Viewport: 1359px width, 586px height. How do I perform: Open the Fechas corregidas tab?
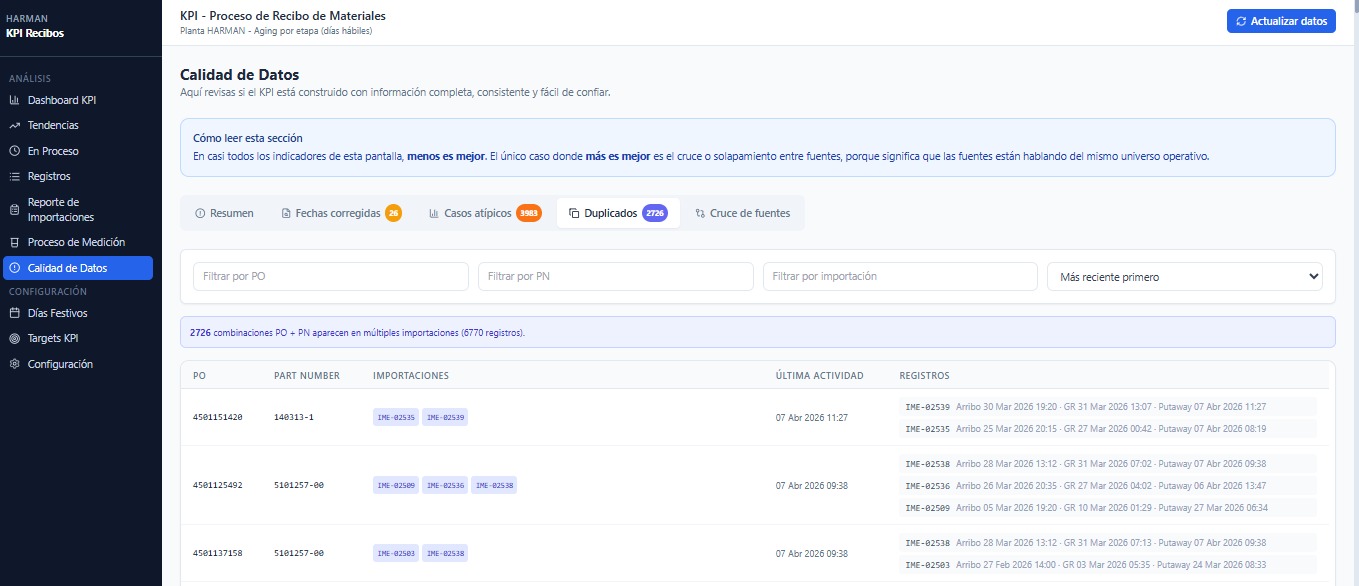(339, 212)
